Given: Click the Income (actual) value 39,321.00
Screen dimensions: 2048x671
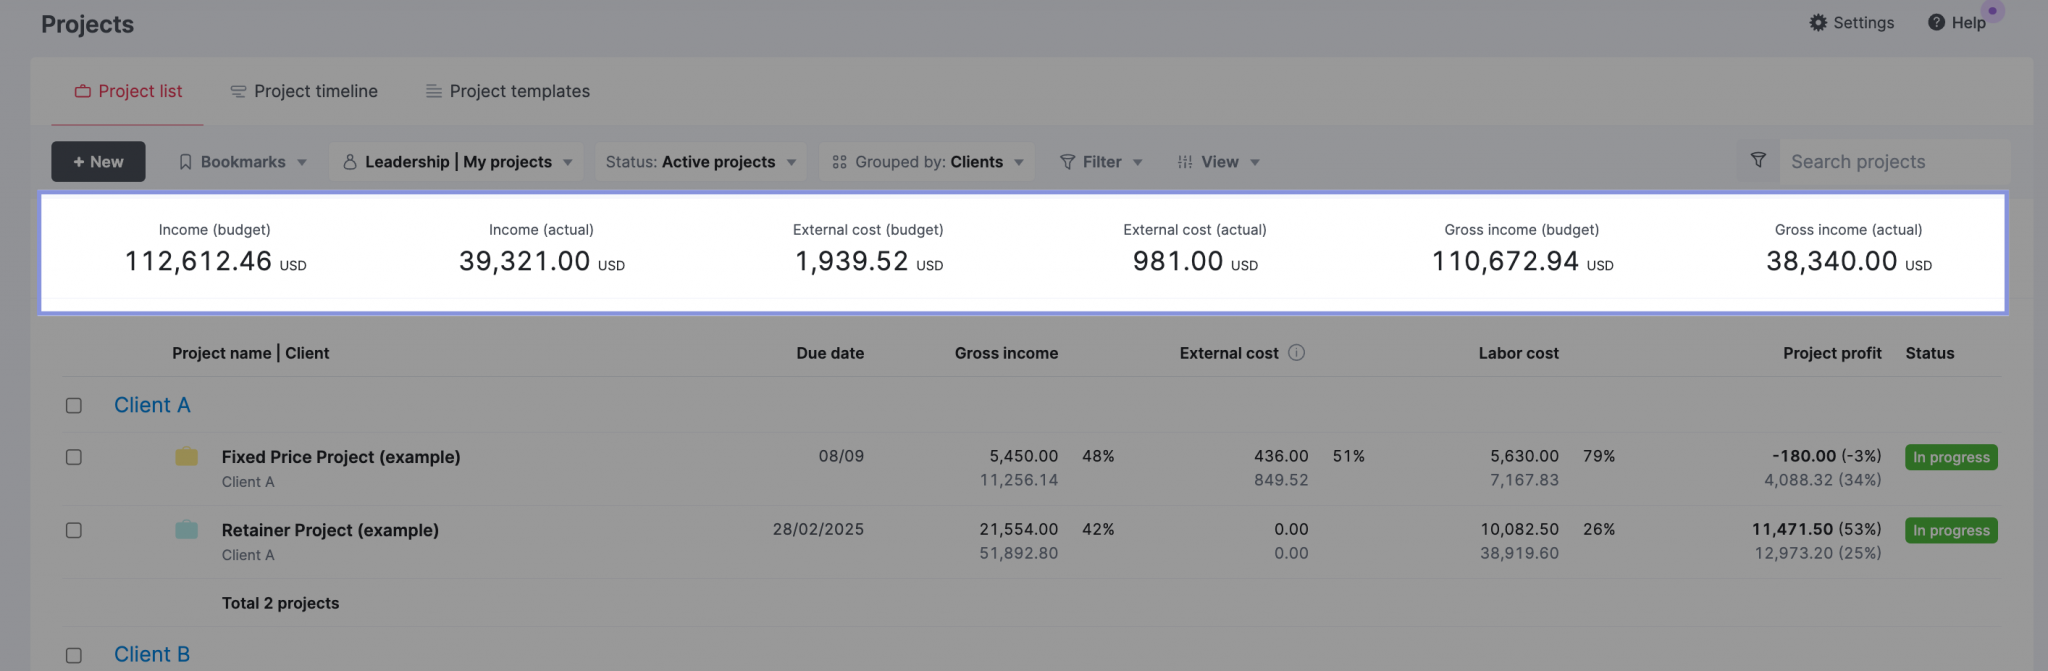Looking at the screenshot, I should (x=524, y=261).
